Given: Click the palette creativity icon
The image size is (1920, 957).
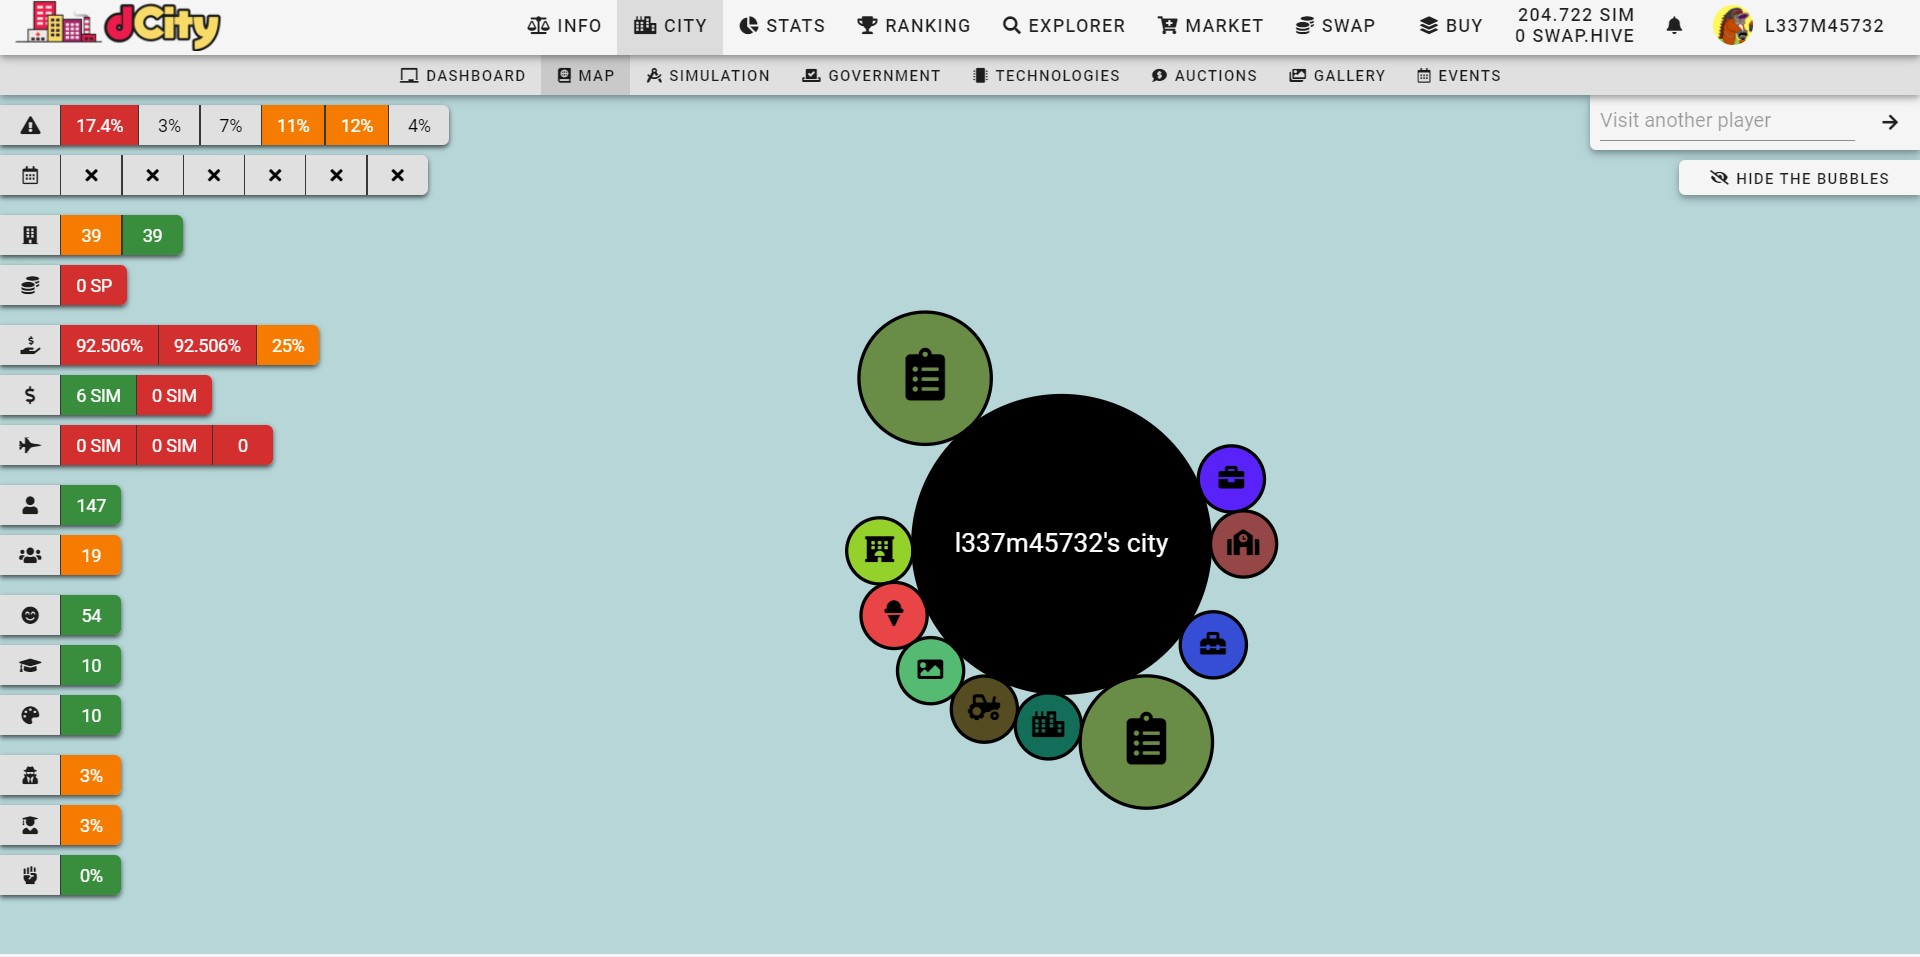Looking at the screenshot, I should coord(30,716).
